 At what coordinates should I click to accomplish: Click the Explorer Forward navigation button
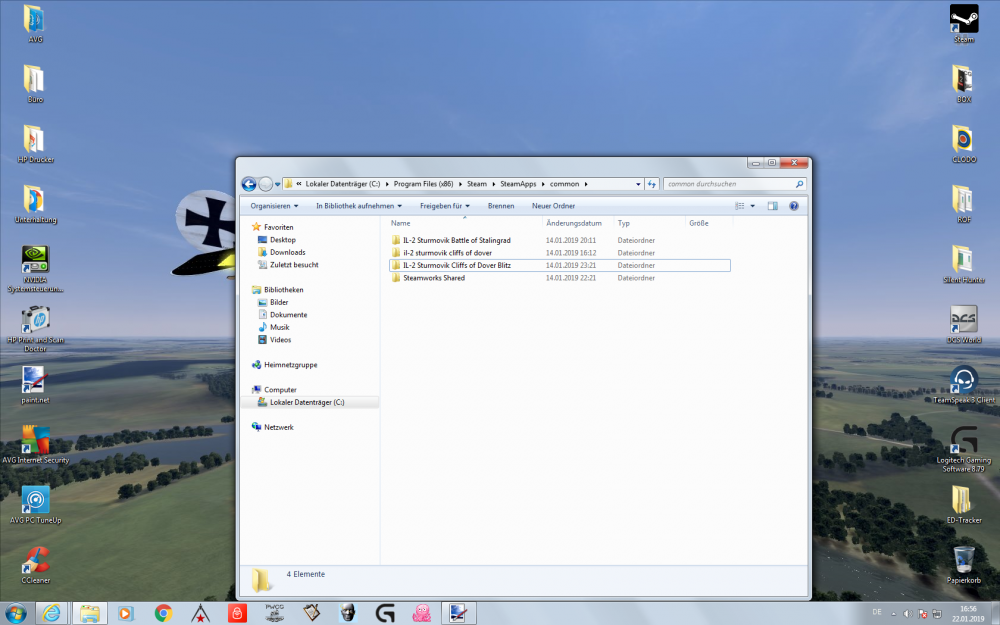(x=266, y=184)
